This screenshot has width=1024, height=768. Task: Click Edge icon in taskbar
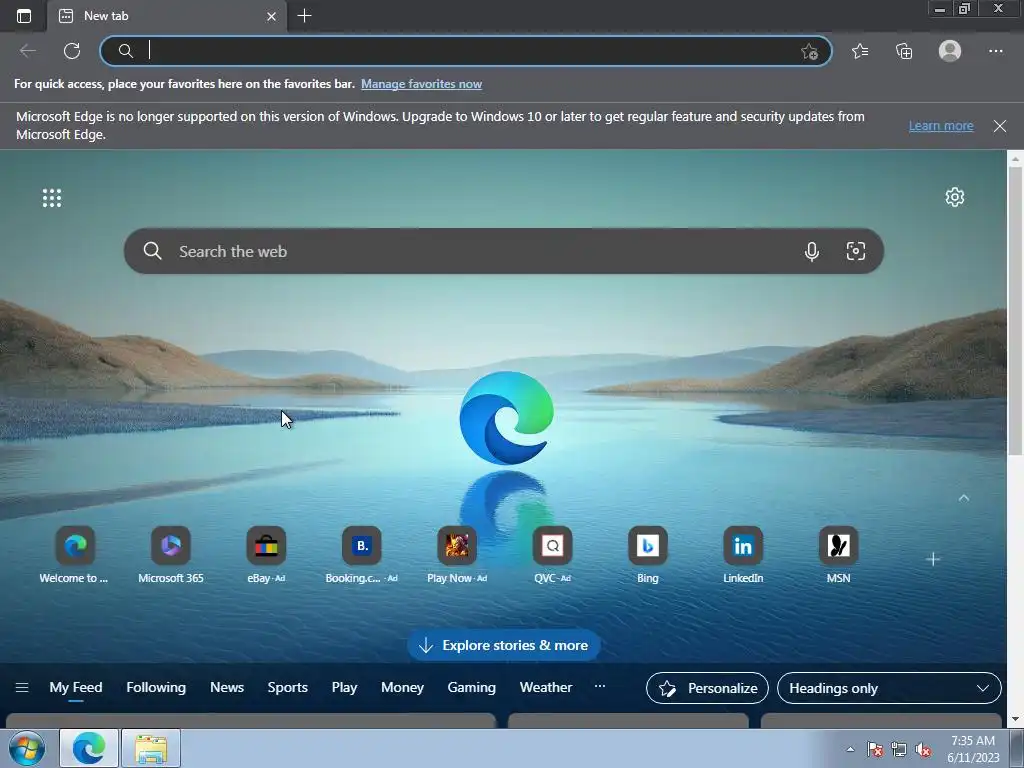[x=89, y=748]
